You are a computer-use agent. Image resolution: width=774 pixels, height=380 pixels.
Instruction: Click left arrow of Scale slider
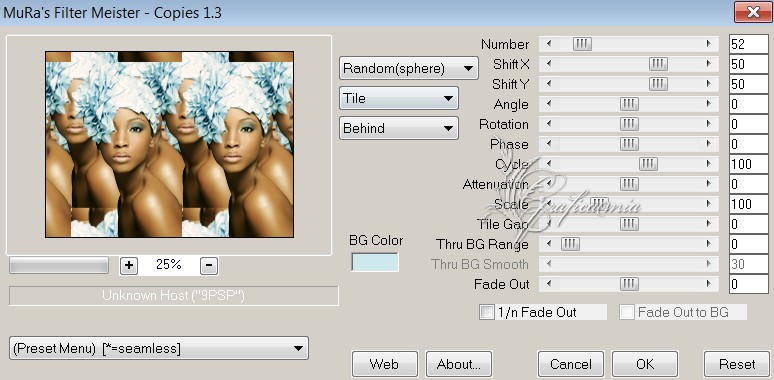(548, 204)
